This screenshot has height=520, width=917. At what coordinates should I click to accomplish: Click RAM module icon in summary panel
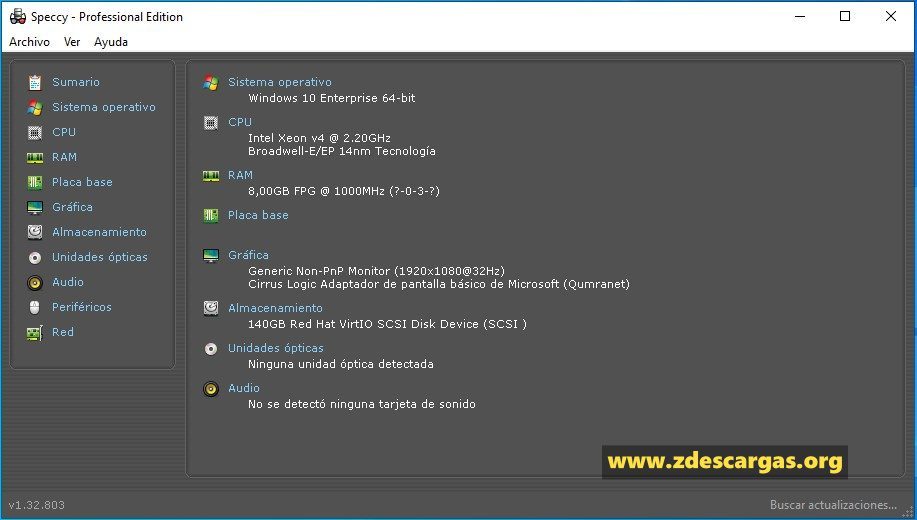click(211, 175)
